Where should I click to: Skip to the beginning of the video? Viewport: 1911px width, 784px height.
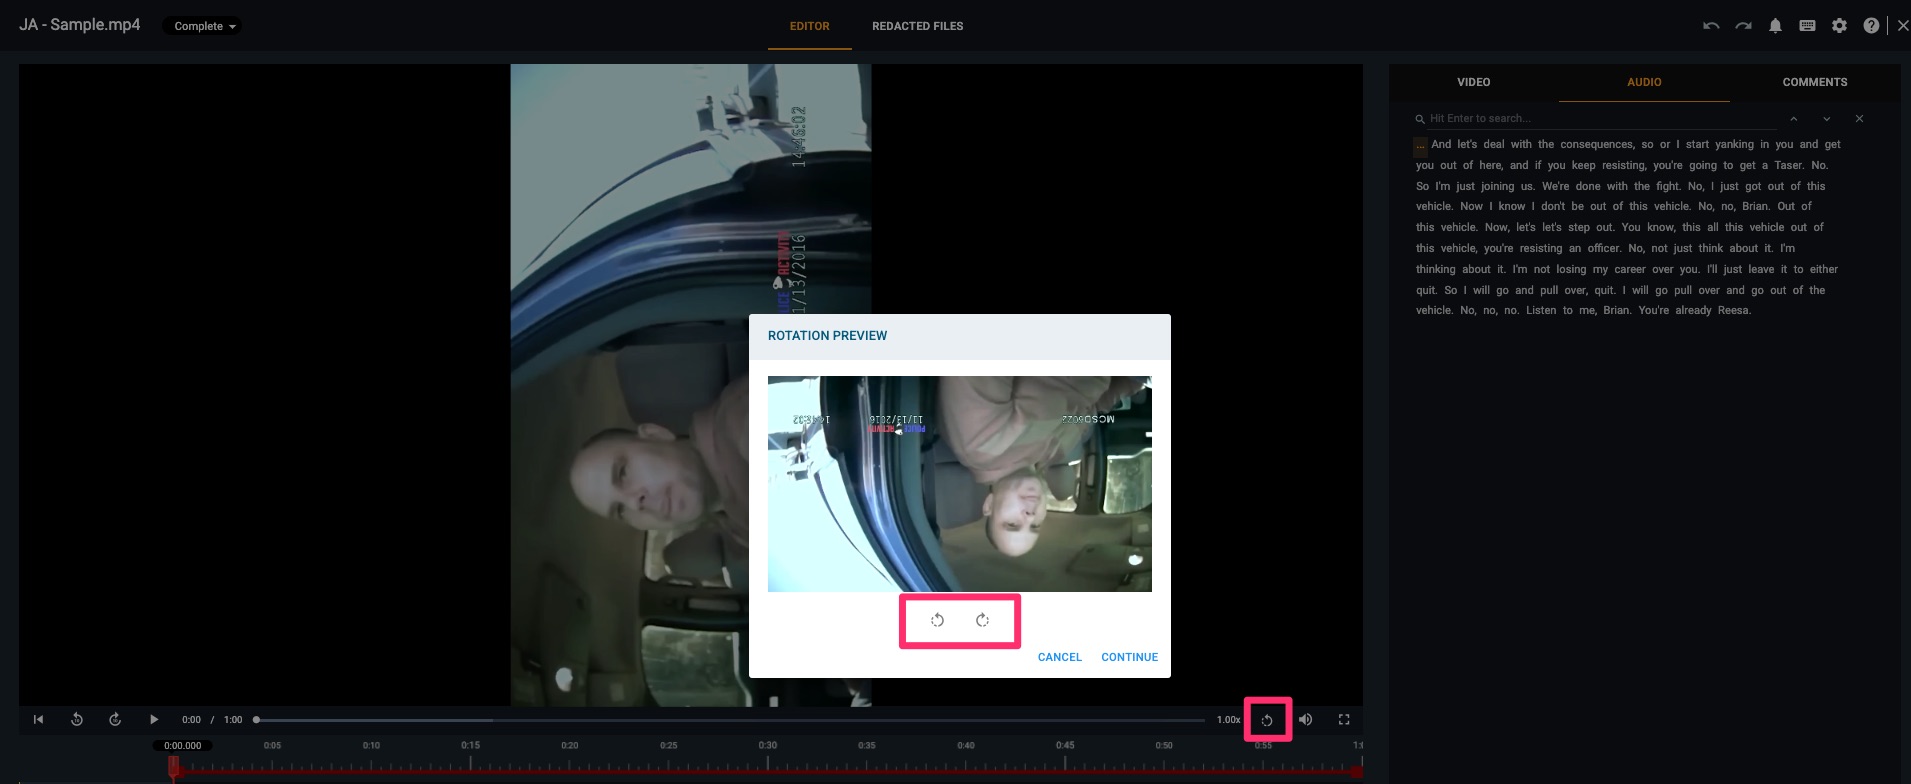pos(38,719)
